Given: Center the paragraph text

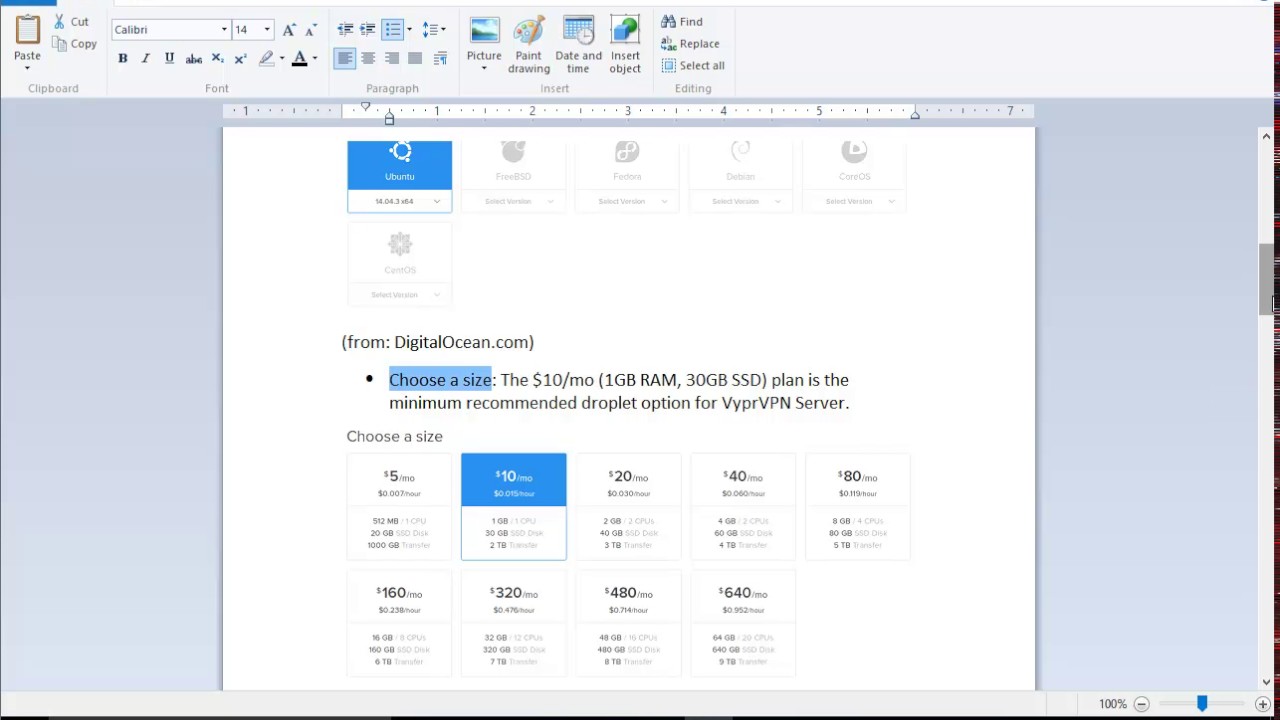Looking at the screenshot, I should point(368,59).
